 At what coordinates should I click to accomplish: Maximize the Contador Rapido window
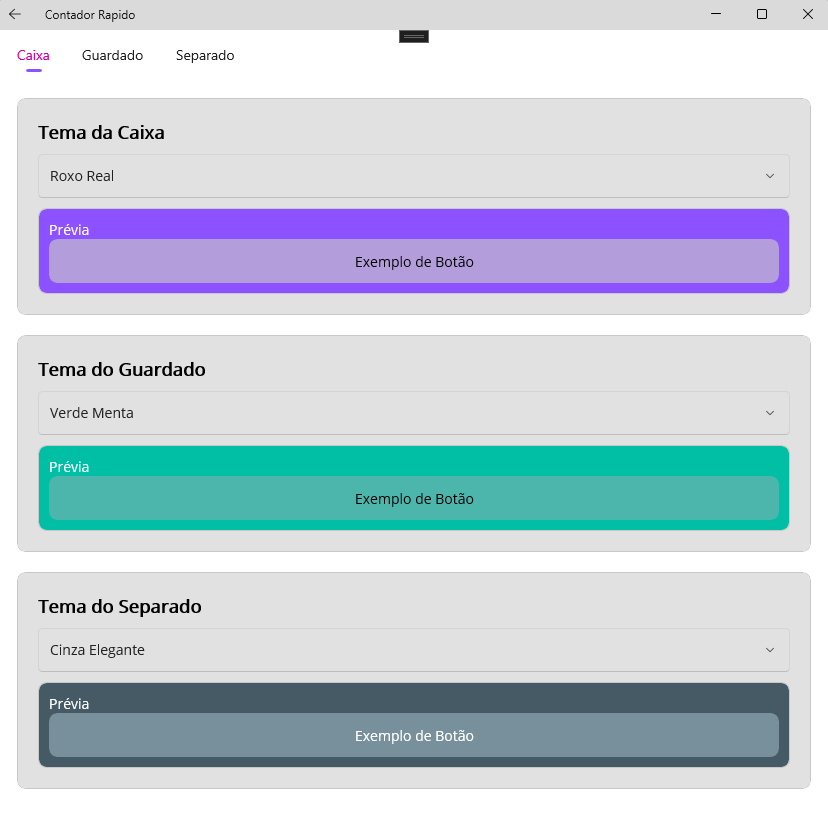pos(762,15)
